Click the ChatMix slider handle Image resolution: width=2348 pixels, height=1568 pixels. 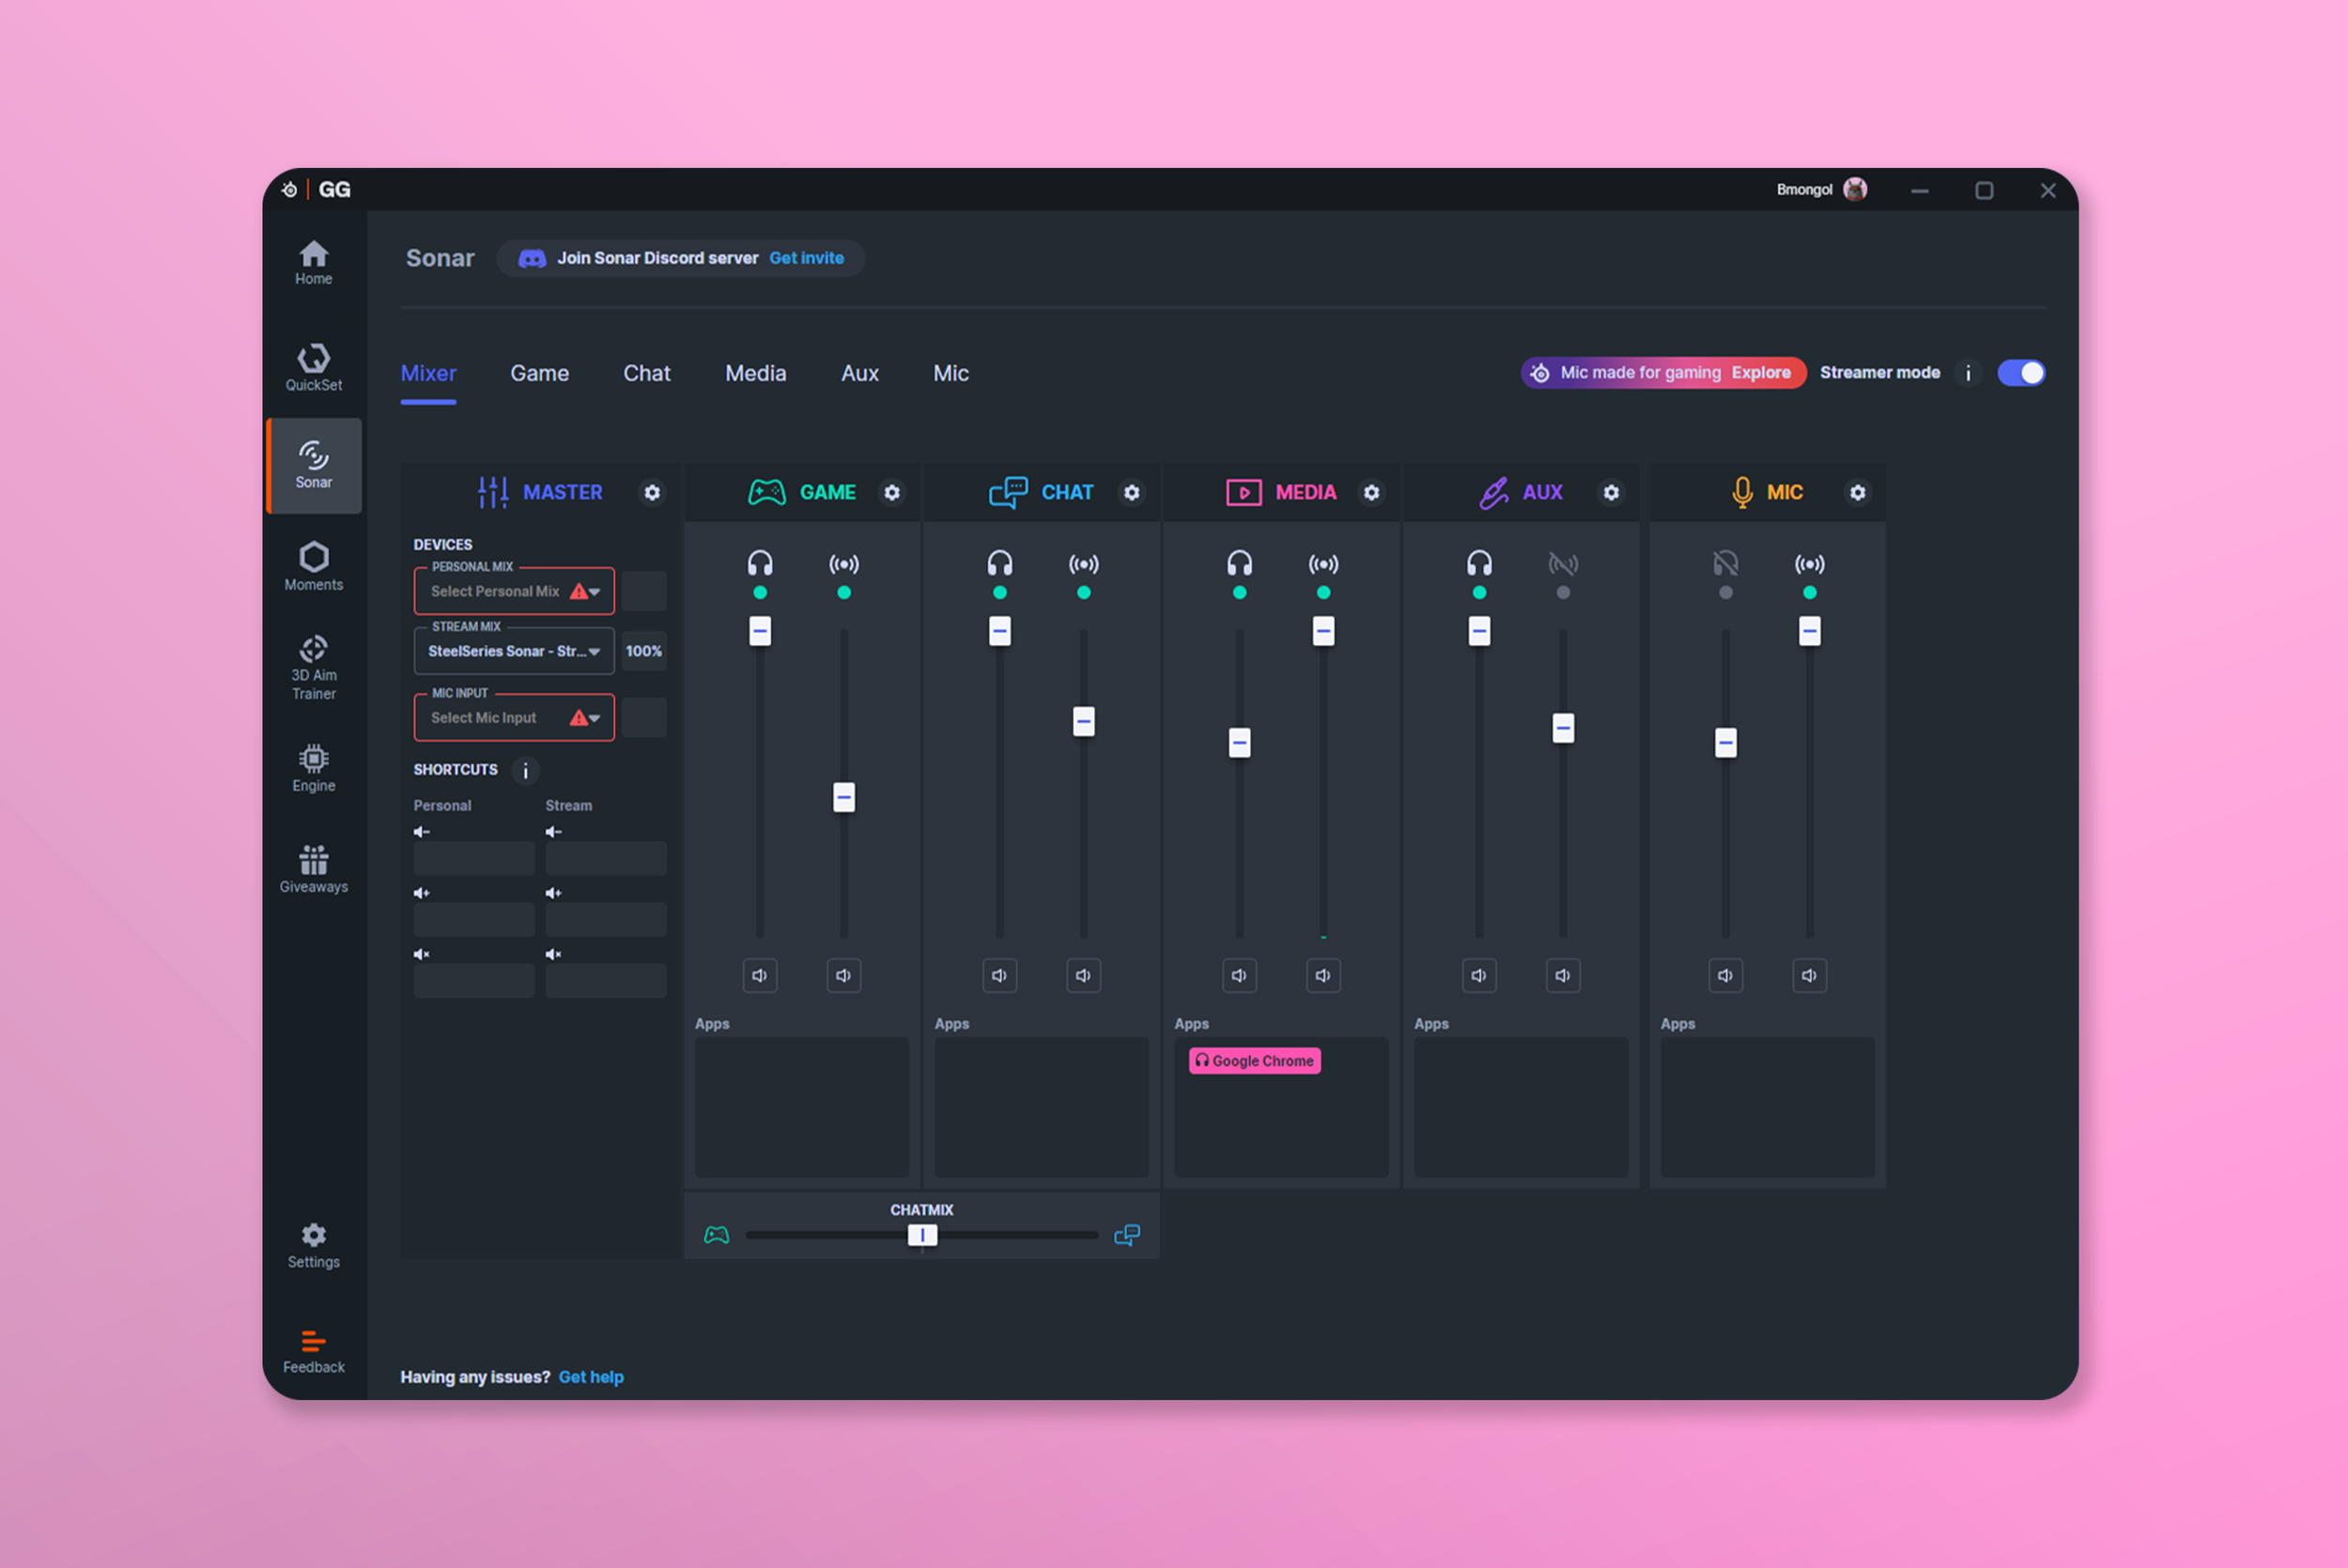(922, 1235)
